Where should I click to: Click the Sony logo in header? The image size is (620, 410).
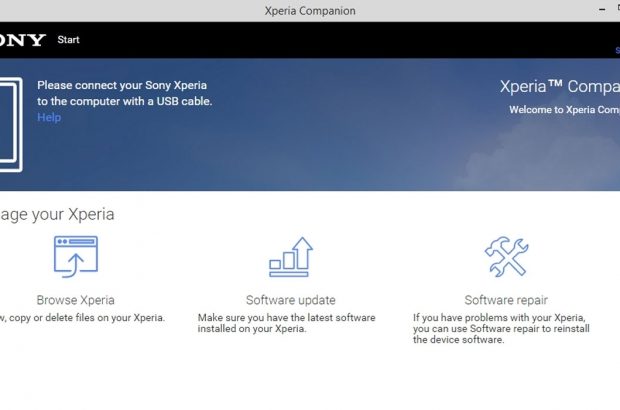tap(23, 40)
